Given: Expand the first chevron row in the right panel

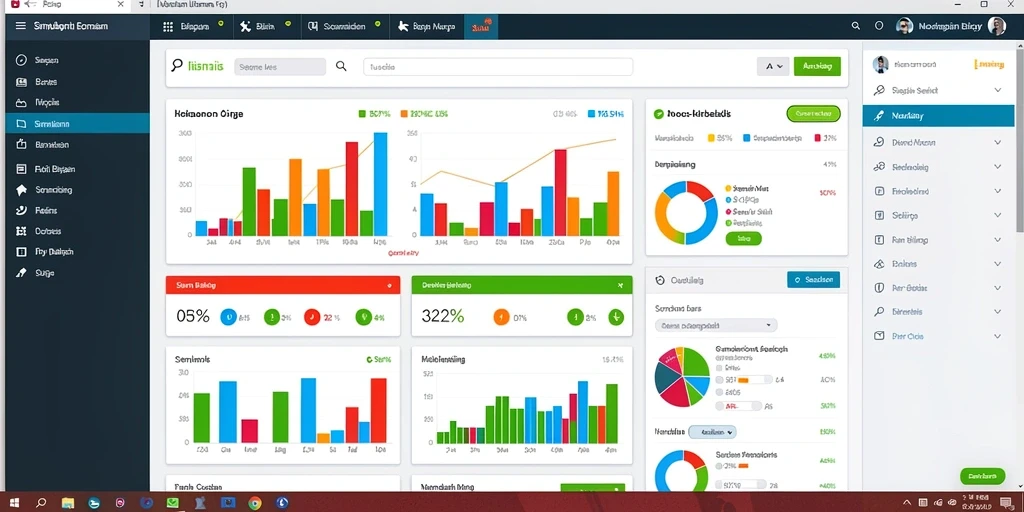Looking at the screenshot, I should click(938, 90).
